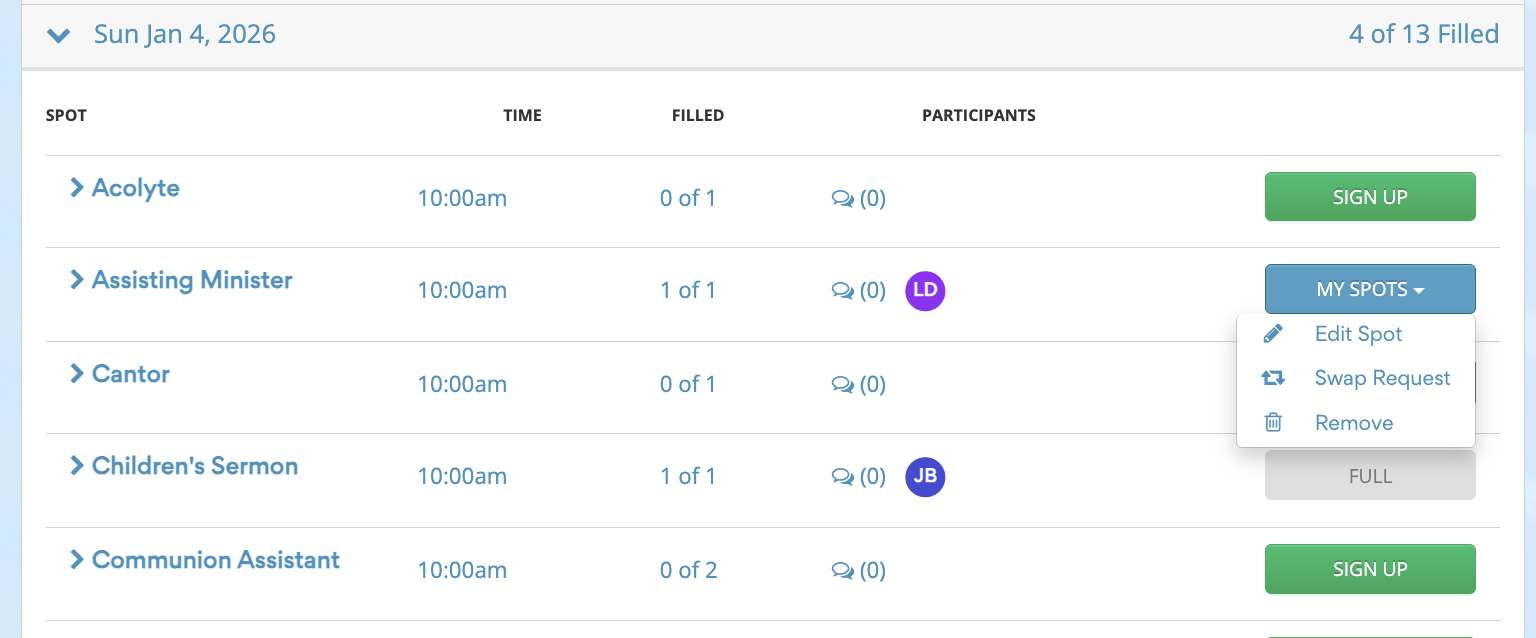Screen dimensions: 1536x638
Task: Click the pencil icon beside Edit Spot
Action: click(x=1273, y=334)
